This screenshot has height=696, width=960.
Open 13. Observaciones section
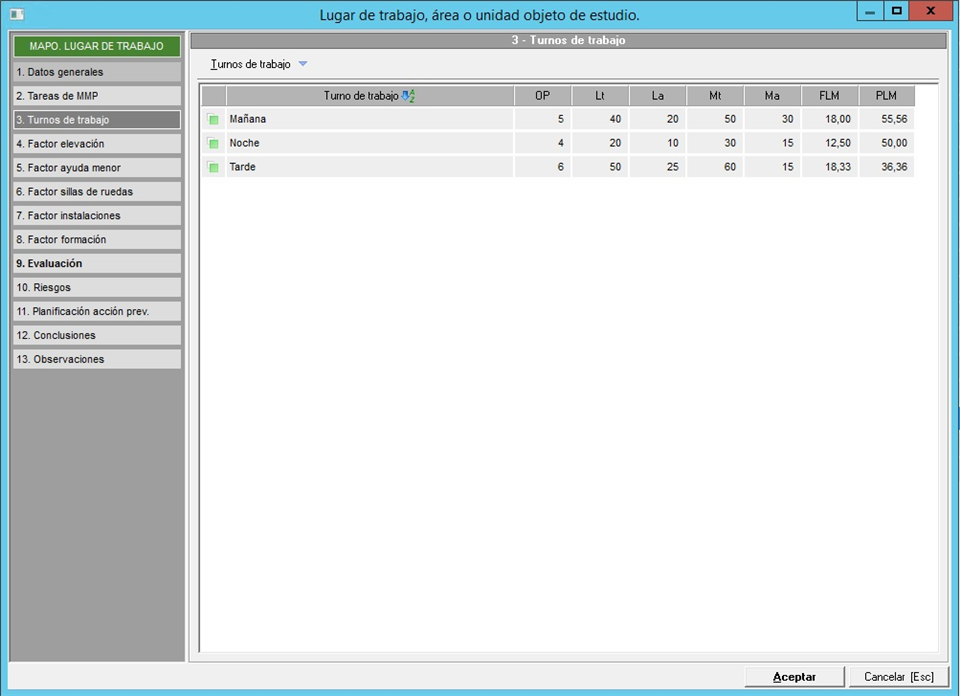[97, 360]
